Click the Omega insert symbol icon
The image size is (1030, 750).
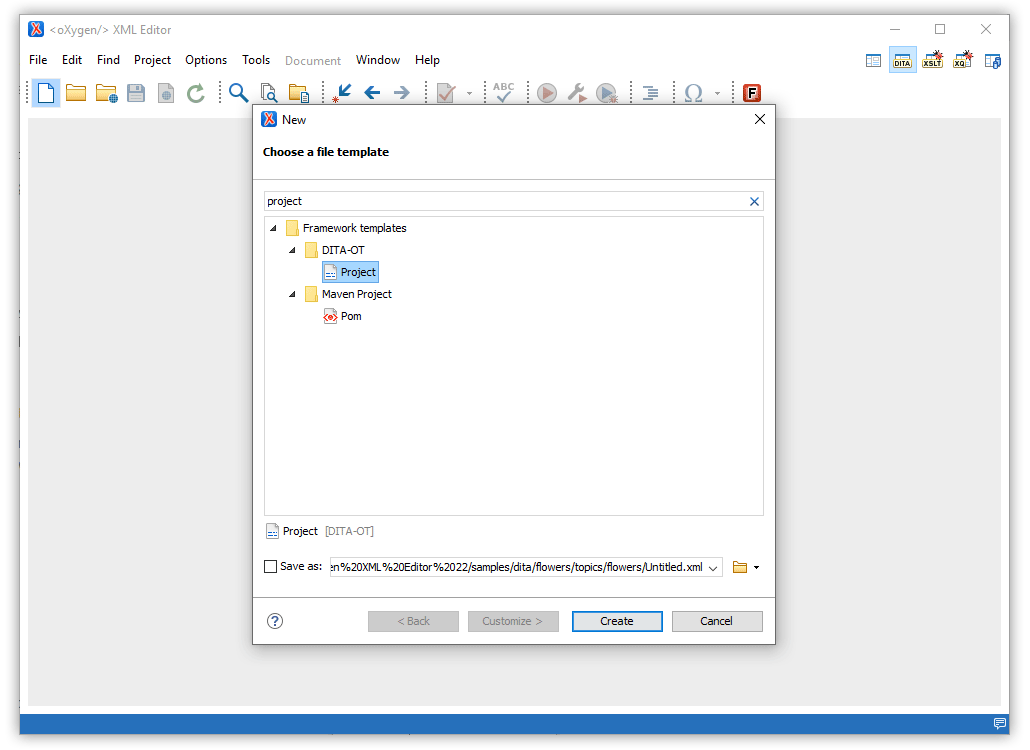pos(694,93)
